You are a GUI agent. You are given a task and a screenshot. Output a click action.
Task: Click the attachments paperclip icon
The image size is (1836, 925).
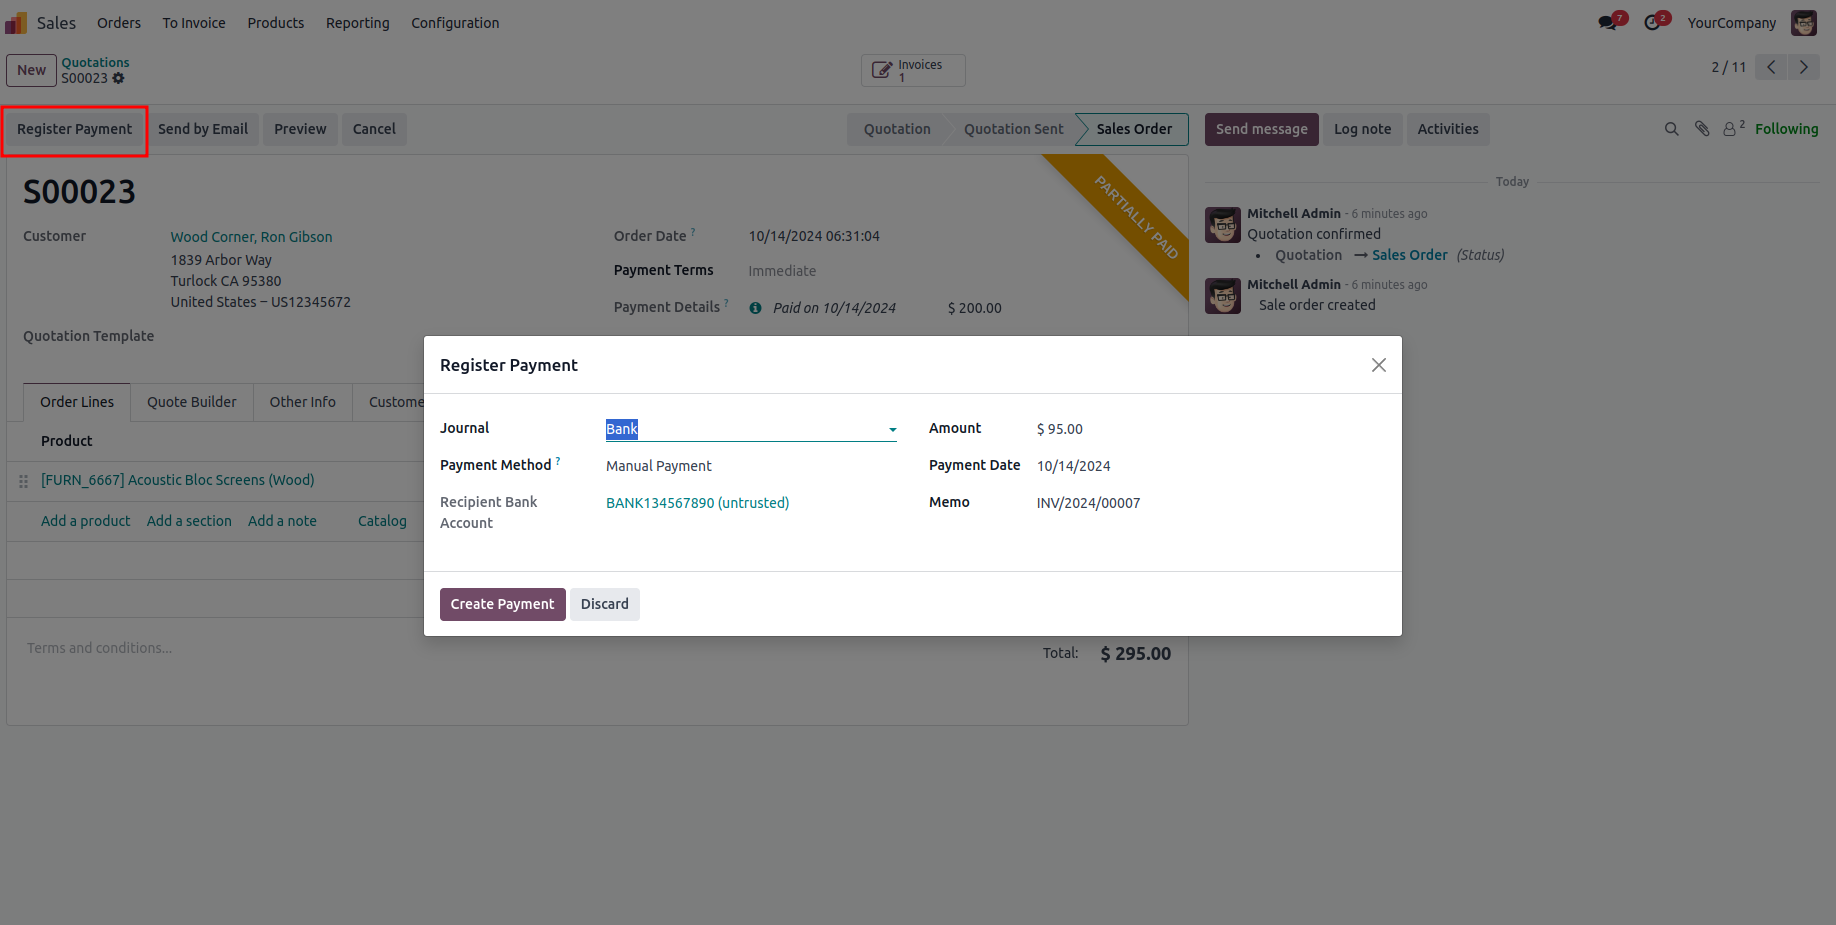[x=1702, y=129]
